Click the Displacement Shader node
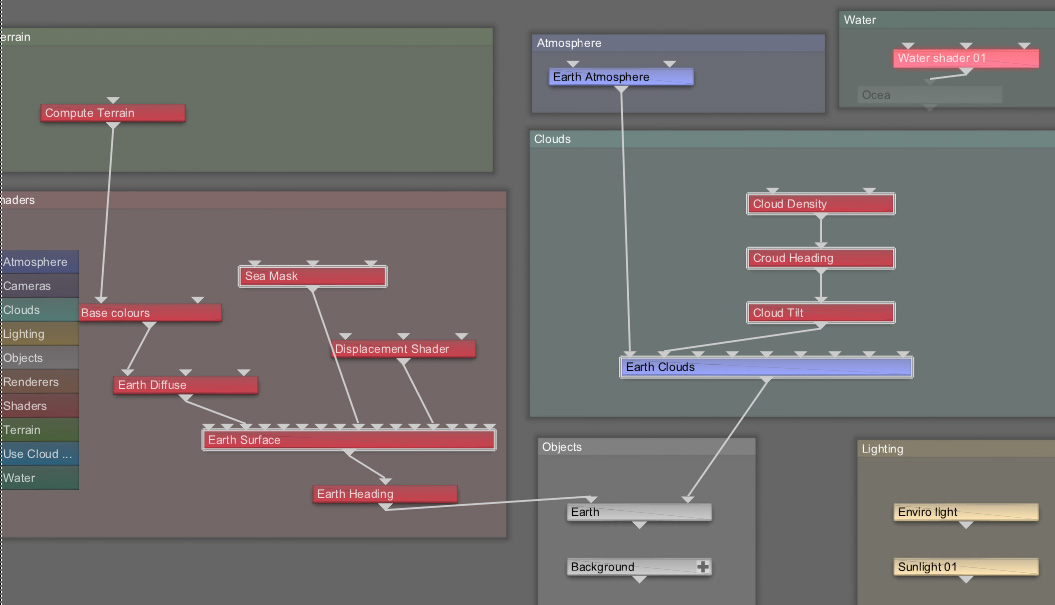Viewport: 1055px width, 605px height. click(403, 349)
